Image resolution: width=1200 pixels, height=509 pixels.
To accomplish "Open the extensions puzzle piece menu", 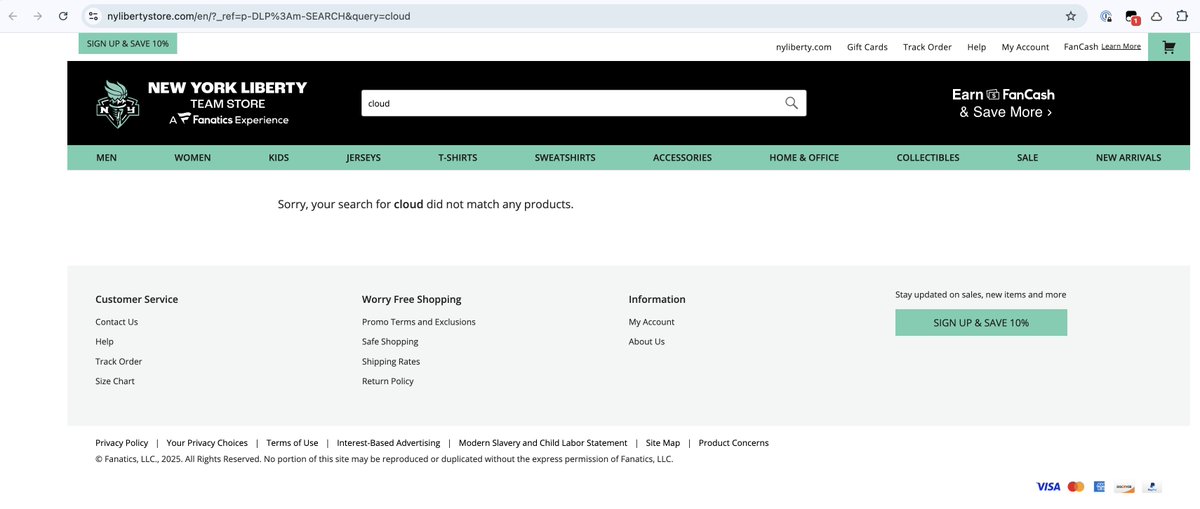I will [x=1182, y=16].
